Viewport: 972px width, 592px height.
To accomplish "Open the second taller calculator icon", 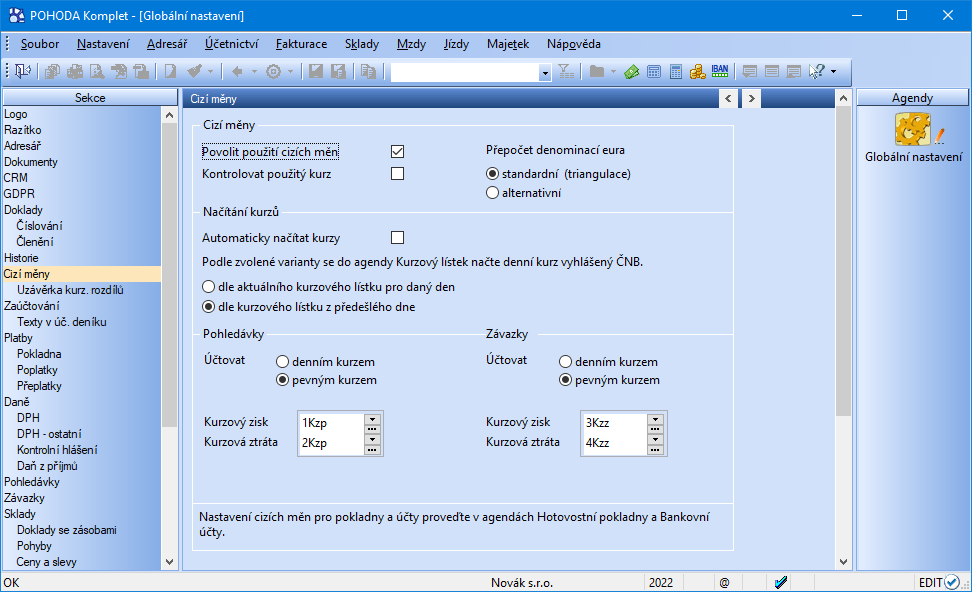I will pyautogui.click(x=676, y=72).
